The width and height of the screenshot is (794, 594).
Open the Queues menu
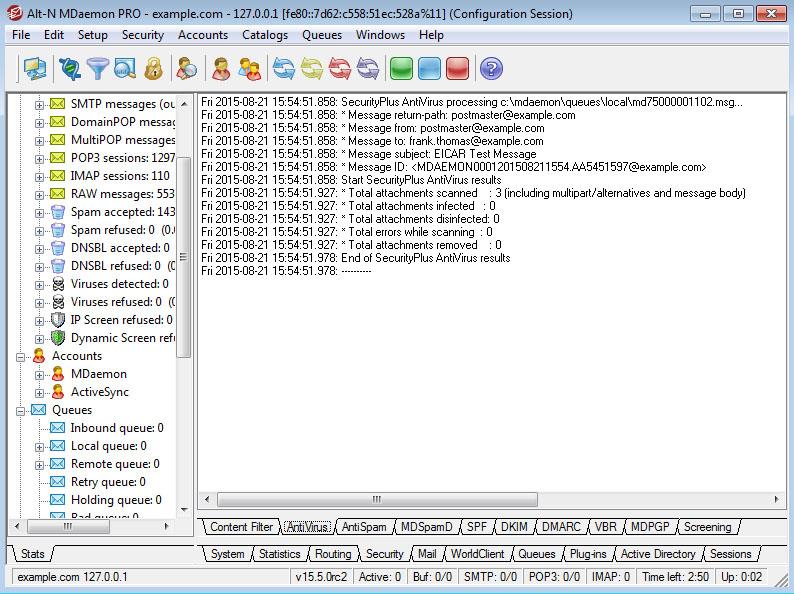(x=322, y=35)
